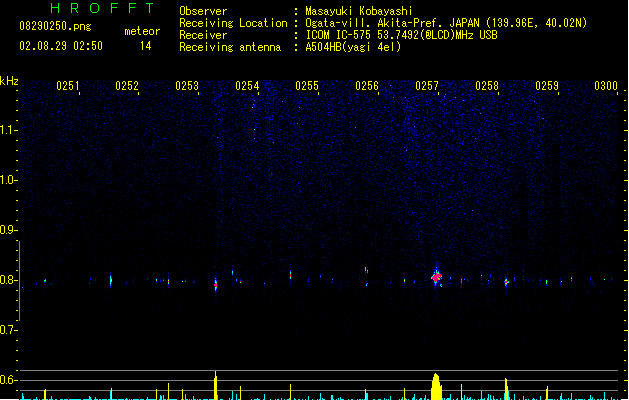Click the 0259 time marker
Image resolution: width=629 pixels, height=400 pixels.
pyautogui.click(x=547, y=86)
